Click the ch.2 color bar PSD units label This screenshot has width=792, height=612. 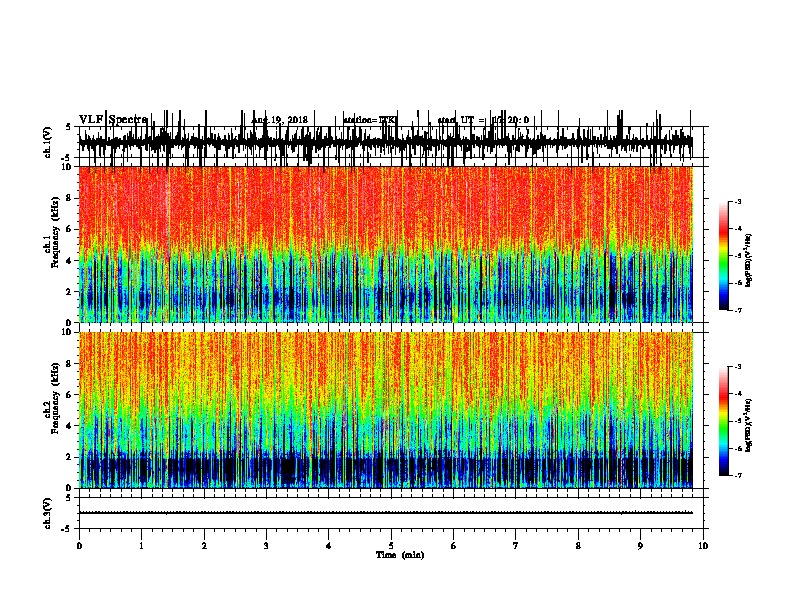coord(748,425)
